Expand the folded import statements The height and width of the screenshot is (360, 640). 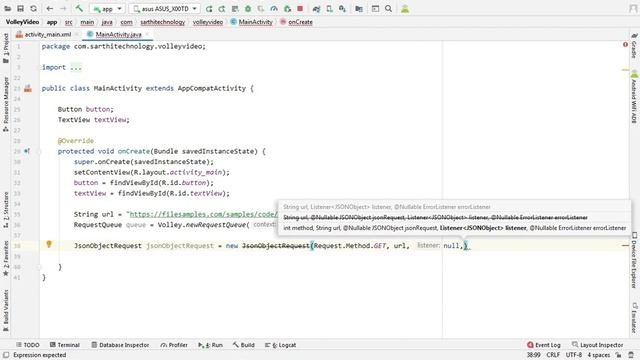[76, 67]
